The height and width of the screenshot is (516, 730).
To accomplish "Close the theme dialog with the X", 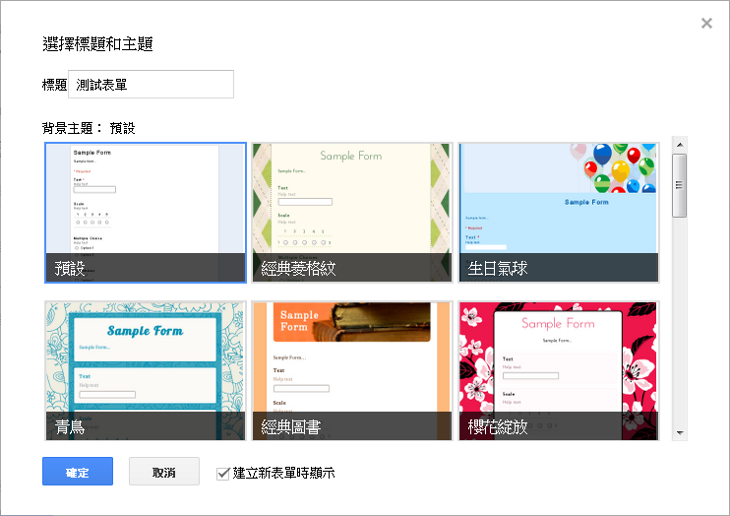I will click(707, 23).
